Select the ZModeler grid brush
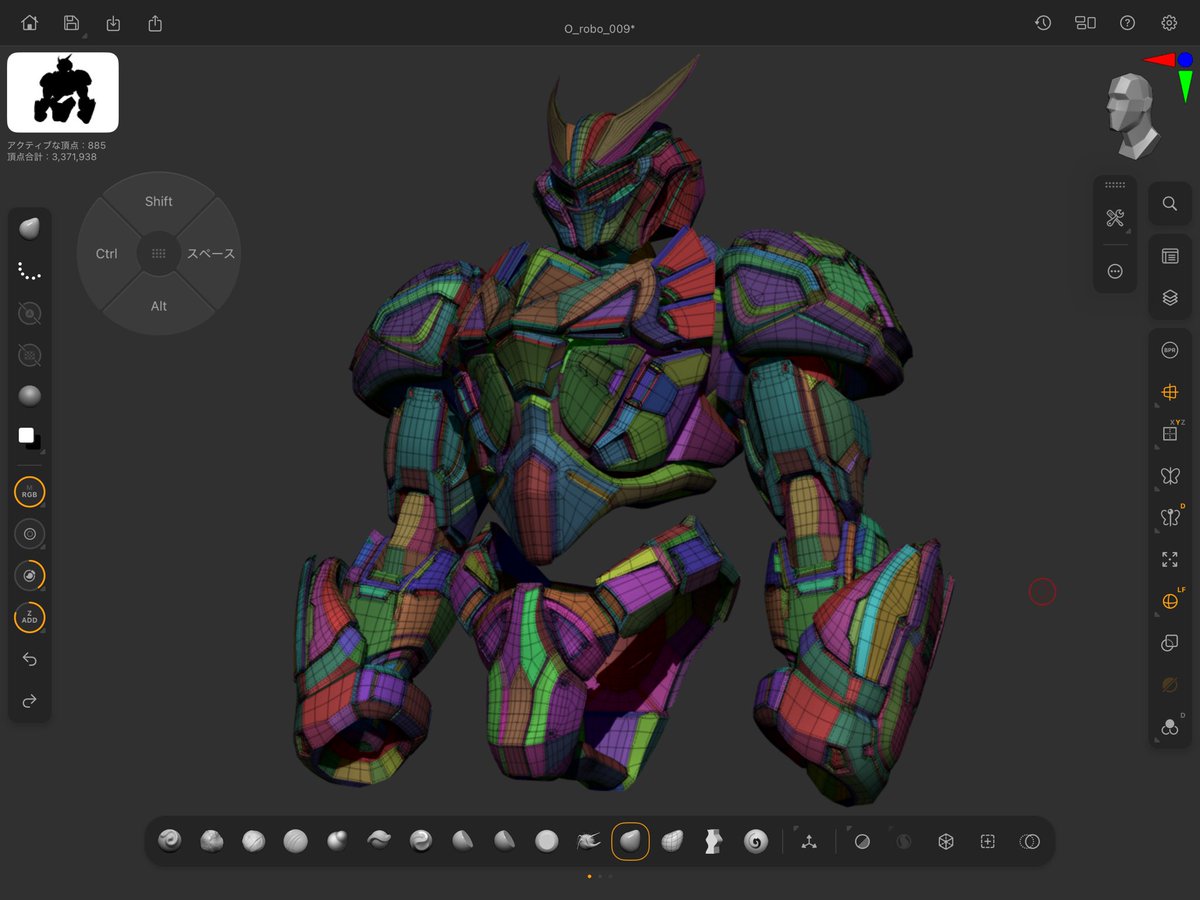The height and width of the screenshot is (900, 1200). pos(672,841)
